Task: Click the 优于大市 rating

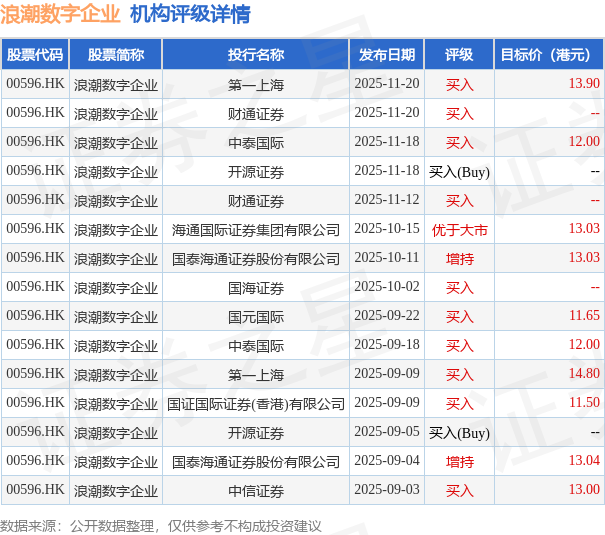Action: coord(460,230)
